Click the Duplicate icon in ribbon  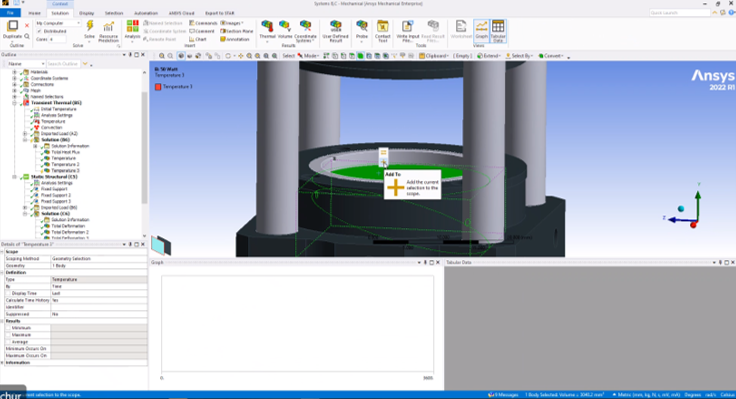click(13, 26)
